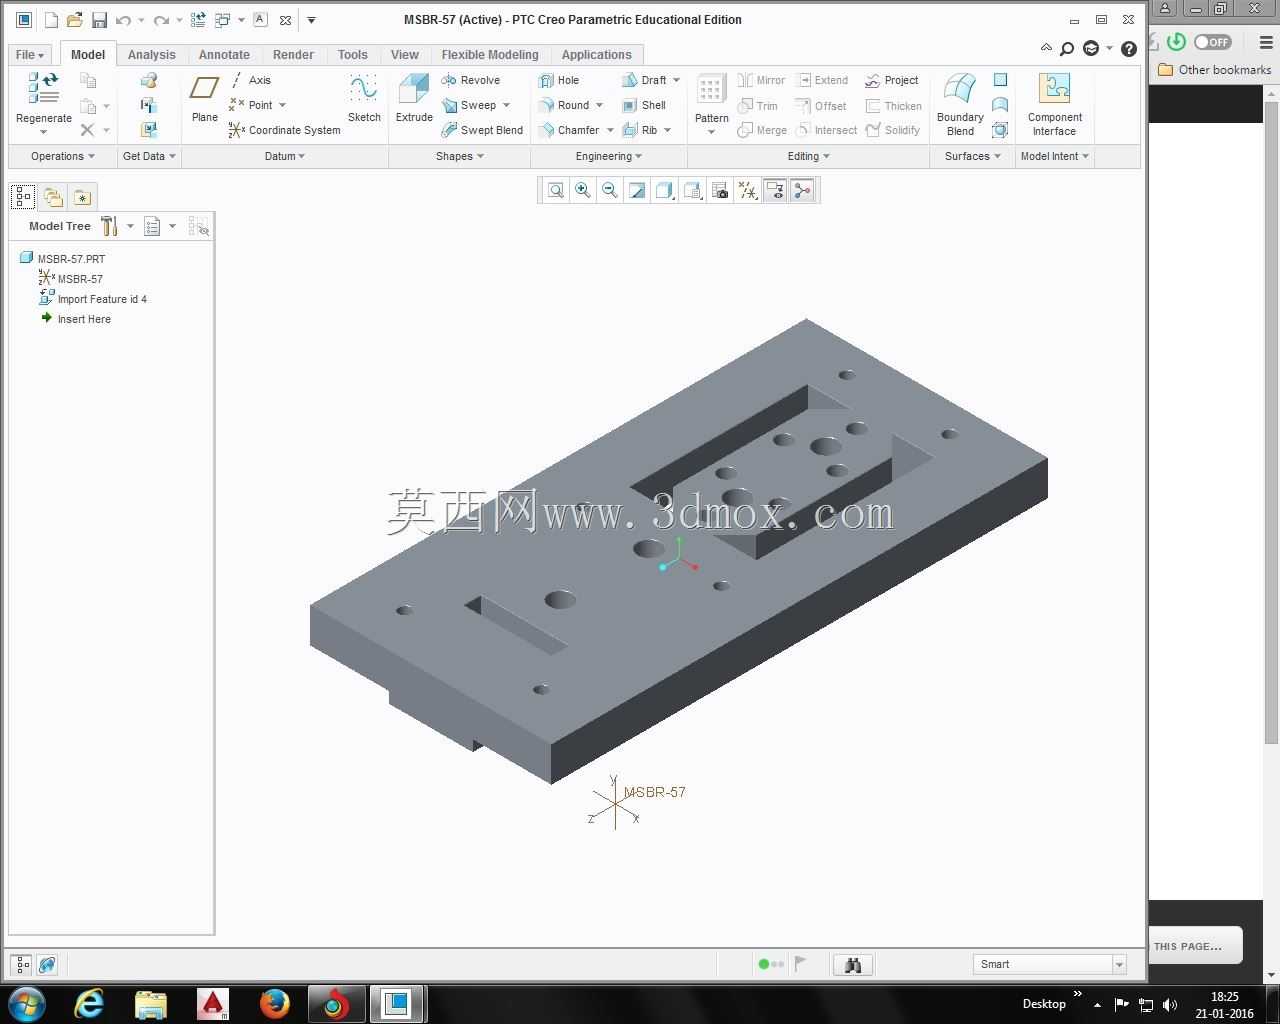
Task: Open the Smart selection filter dropdown
Action: pyautogui.click(x=1119, y=965)
